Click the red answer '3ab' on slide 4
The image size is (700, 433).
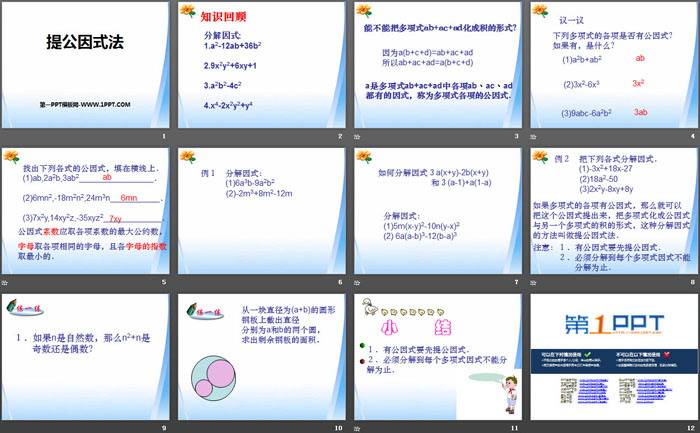[641, 112]
